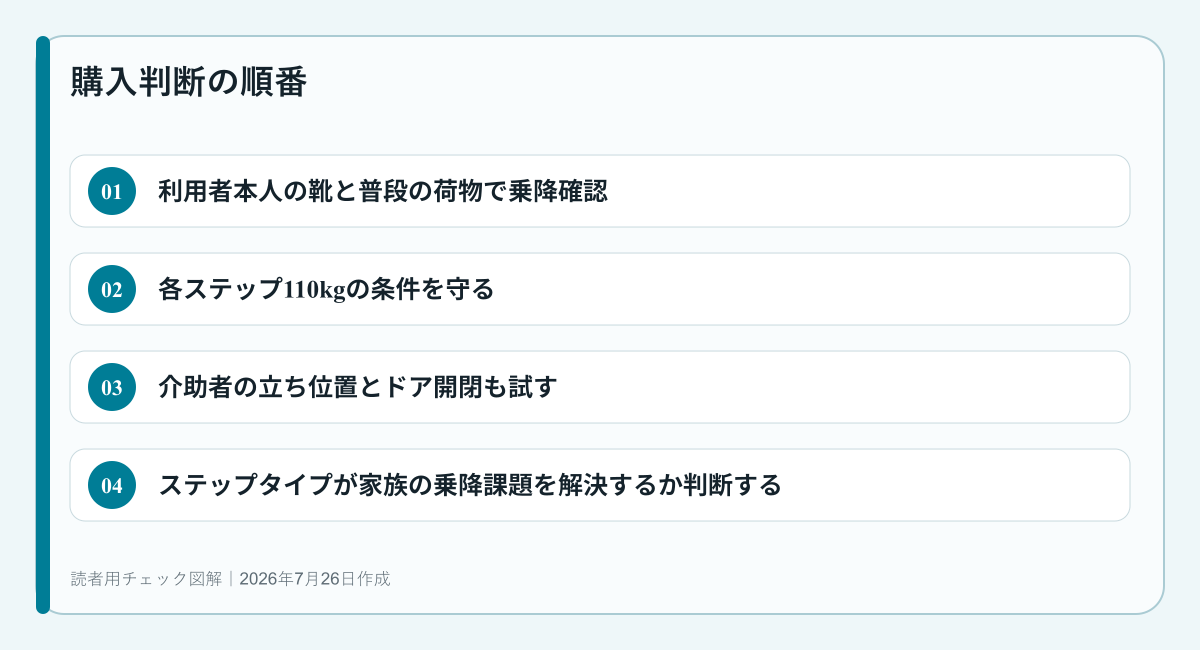Click 各ステップ at the start of step 02
This screenshot has width=1200, height=650.
click(x=221, y=289)
